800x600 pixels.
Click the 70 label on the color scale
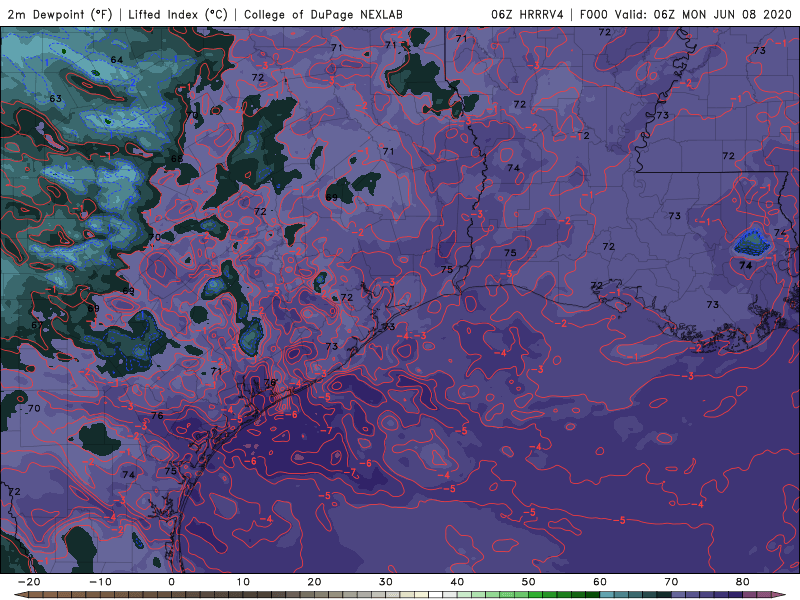pos(671,582)
